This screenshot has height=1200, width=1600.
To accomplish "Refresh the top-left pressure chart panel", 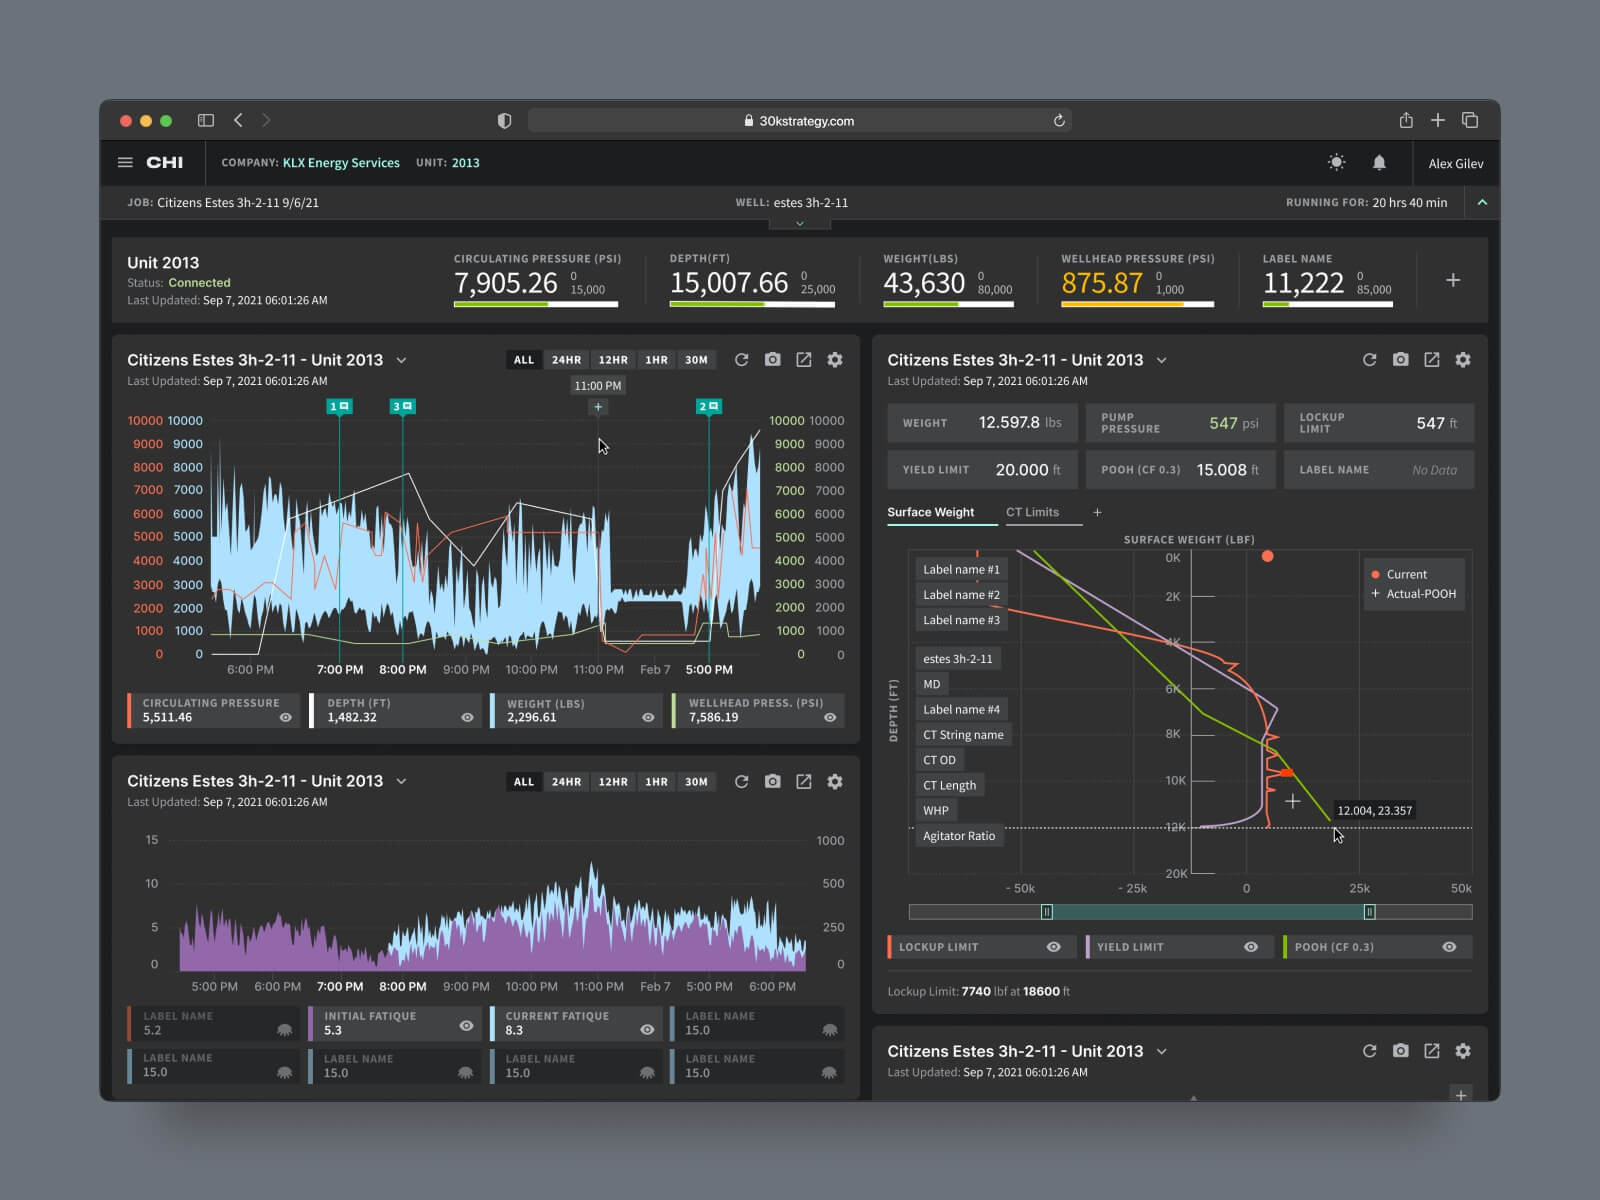I will (741, 360).
